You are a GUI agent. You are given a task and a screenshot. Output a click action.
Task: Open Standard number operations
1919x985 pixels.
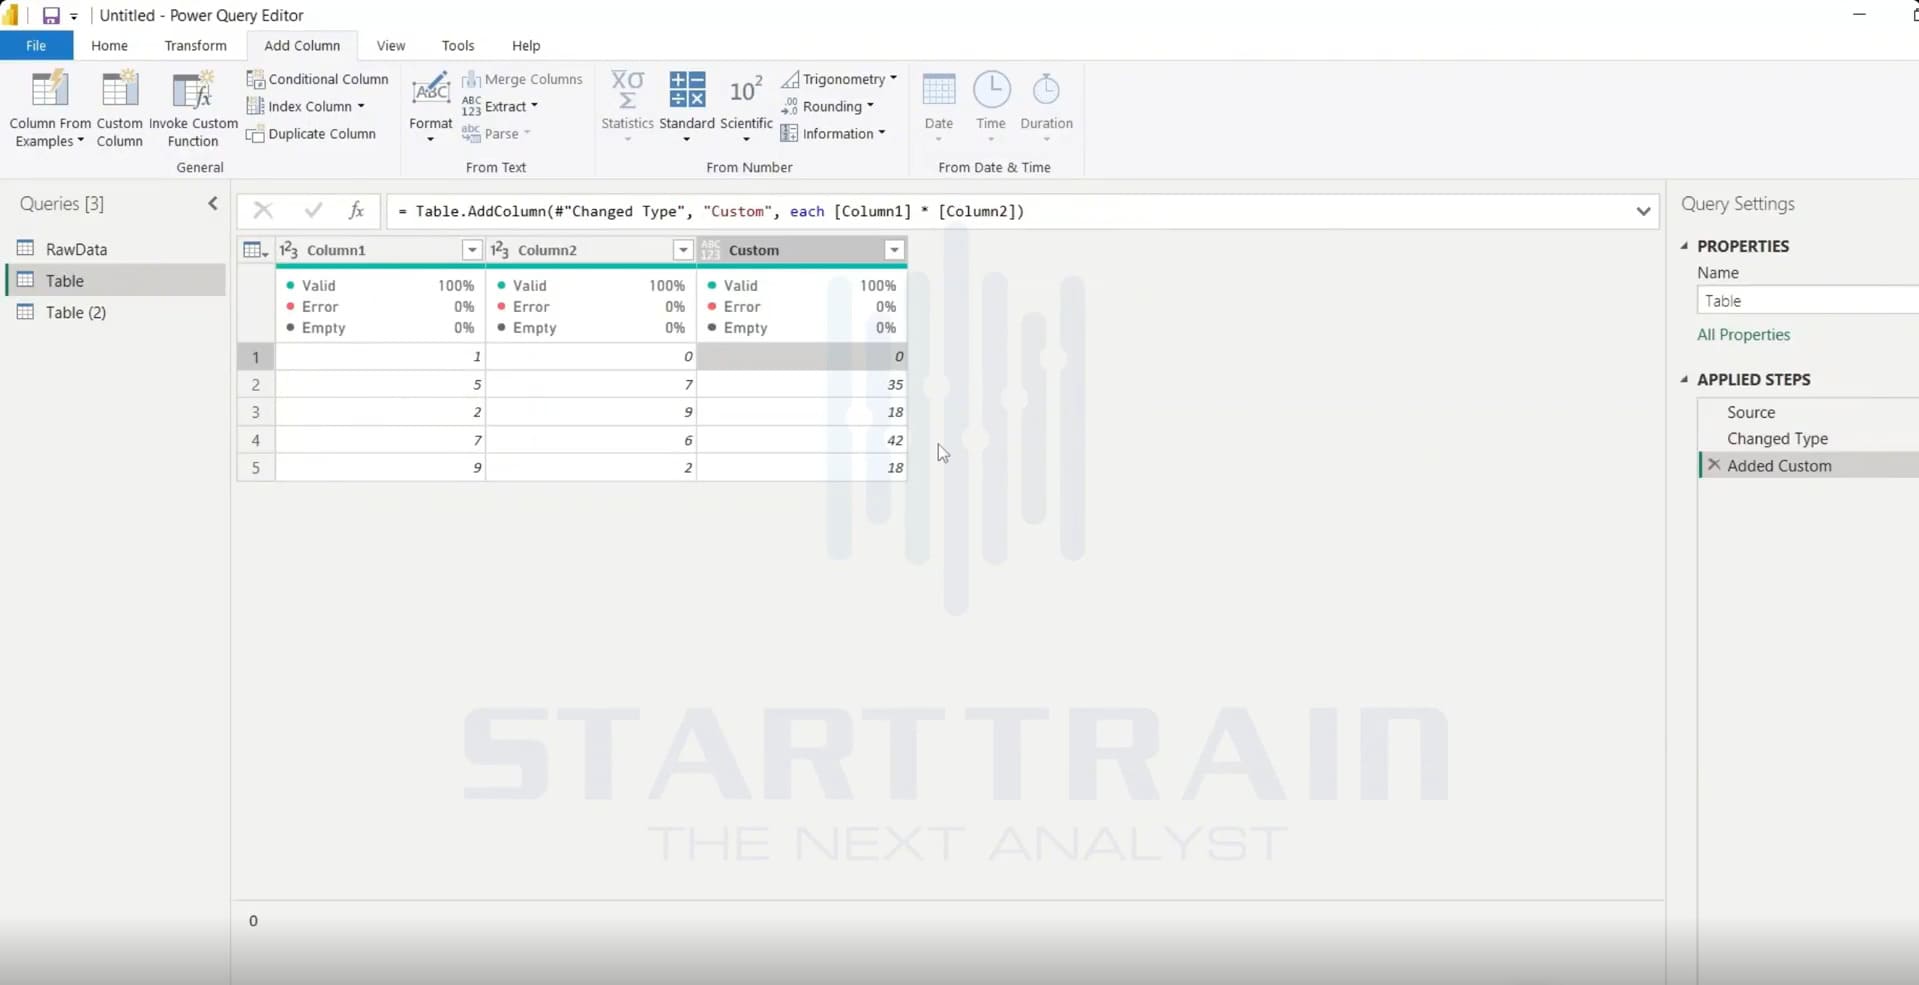[x=687, y=106]
